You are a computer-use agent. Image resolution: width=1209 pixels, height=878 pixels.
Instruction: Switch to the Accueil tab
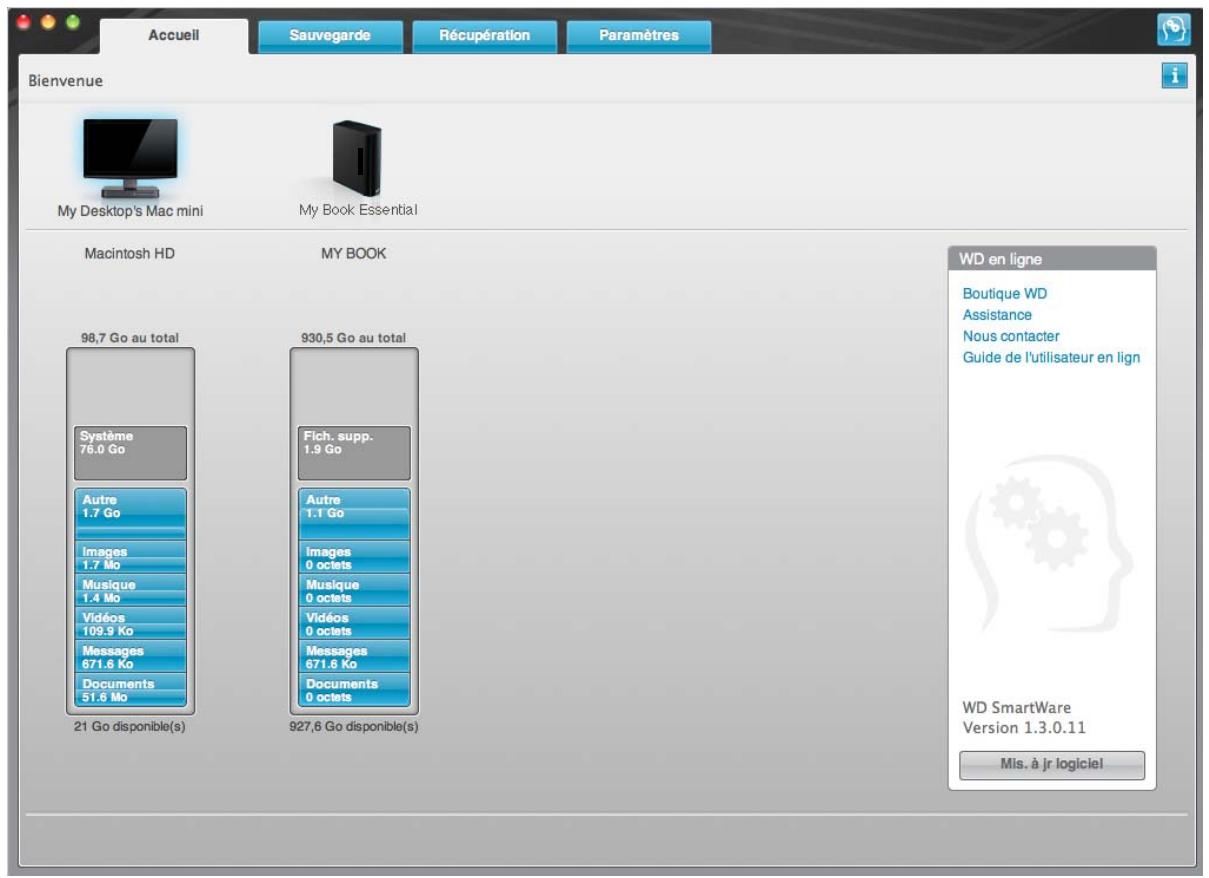174,35
